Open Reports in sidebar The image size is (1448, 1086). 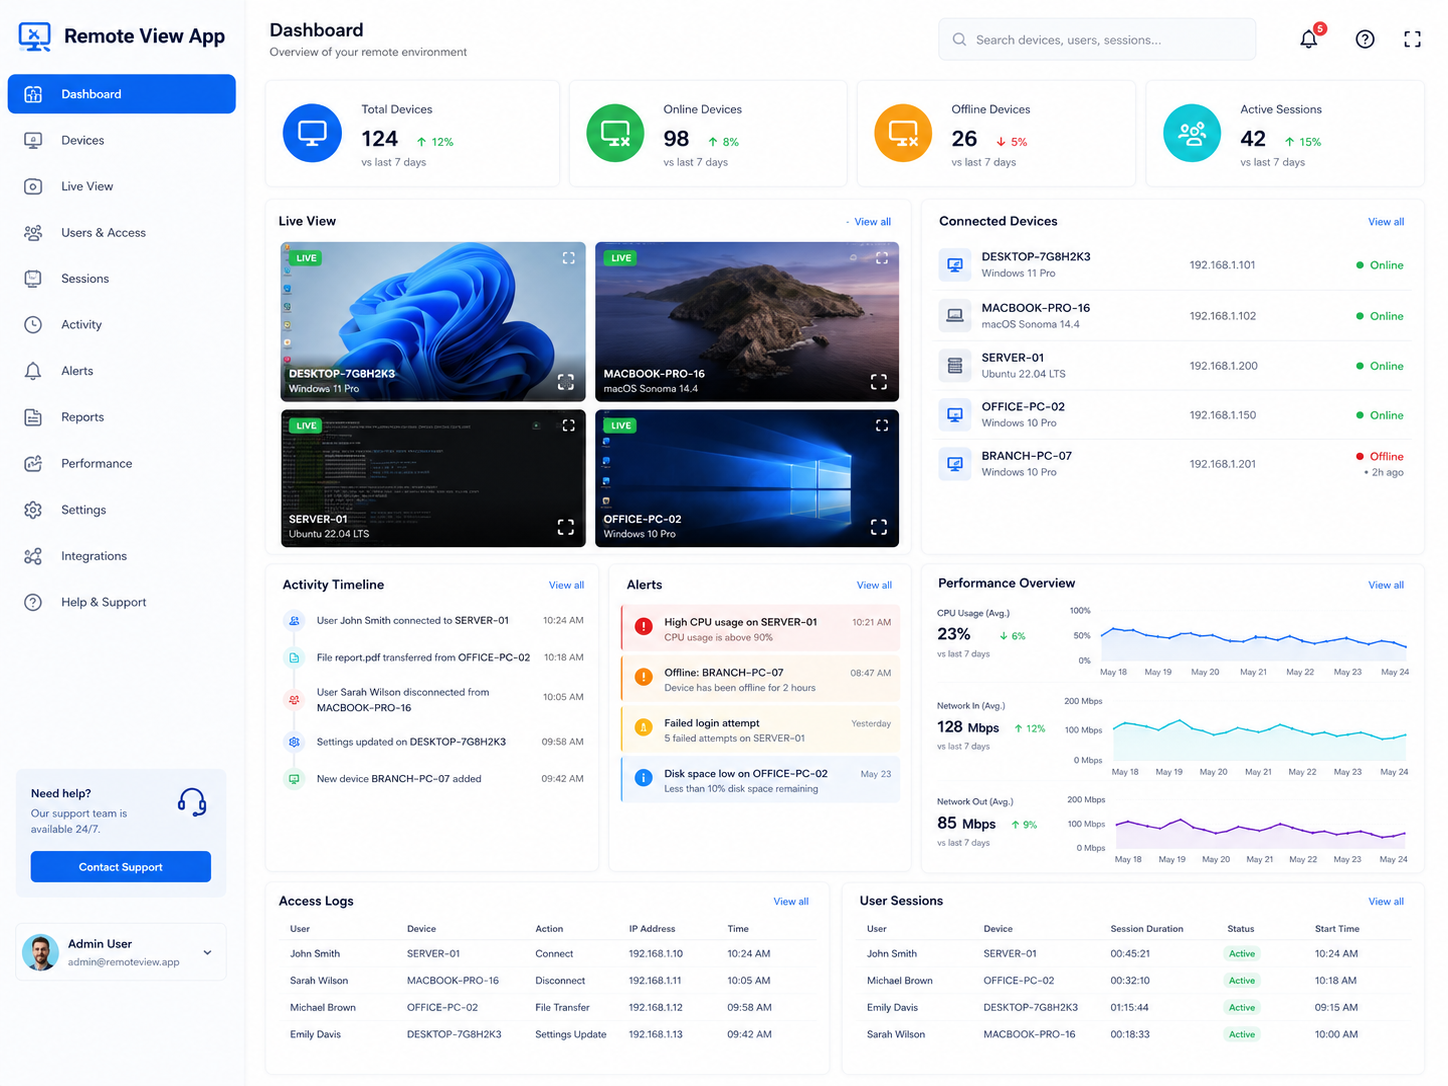[122, 417]
